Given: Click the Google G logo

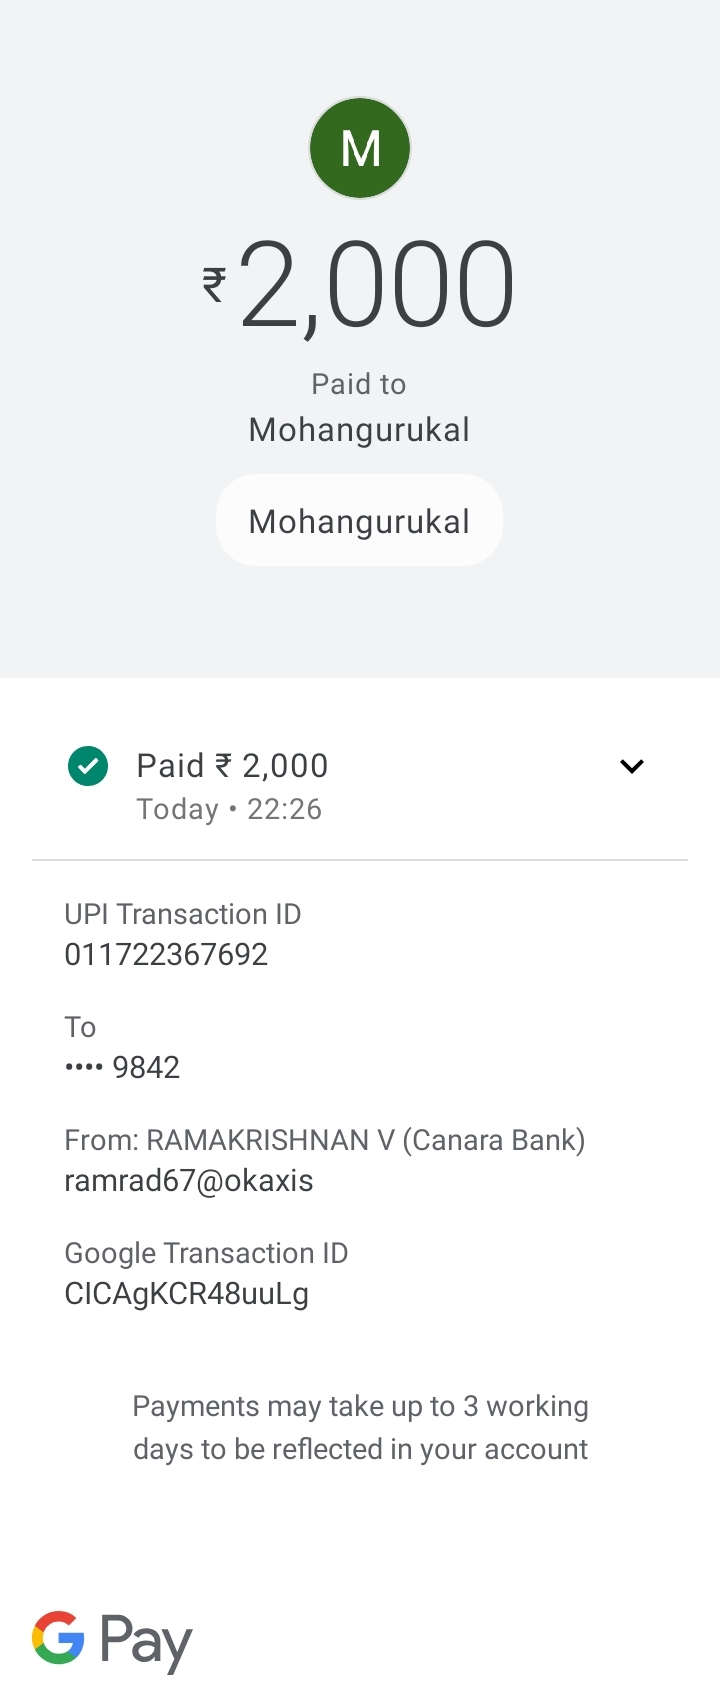Looking at the screenshot, I should click(x=58, y=1638).
